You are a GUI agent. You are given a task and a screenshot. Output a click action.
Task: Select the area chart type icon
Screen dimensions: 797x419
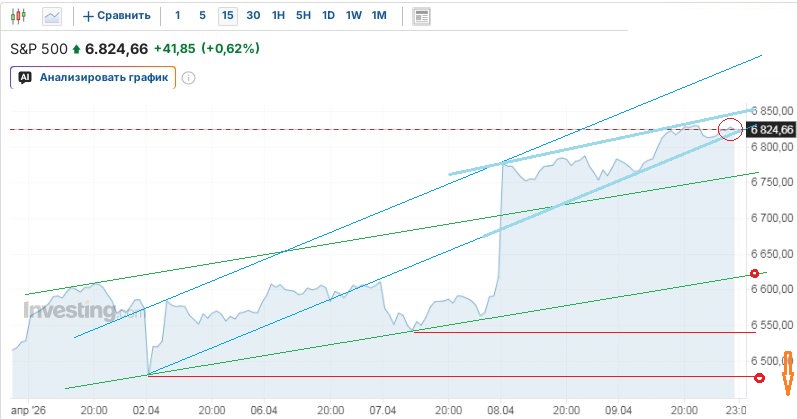pyautogui.click(x=52, y=15)
